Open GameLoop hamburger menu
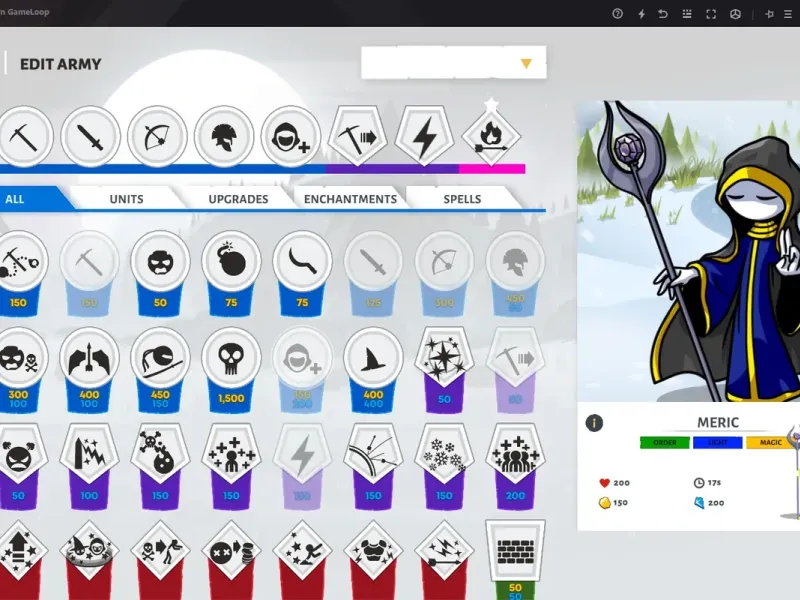Viewport: 800px width, 600px height. pyautogui.click(x=788, y=14)
